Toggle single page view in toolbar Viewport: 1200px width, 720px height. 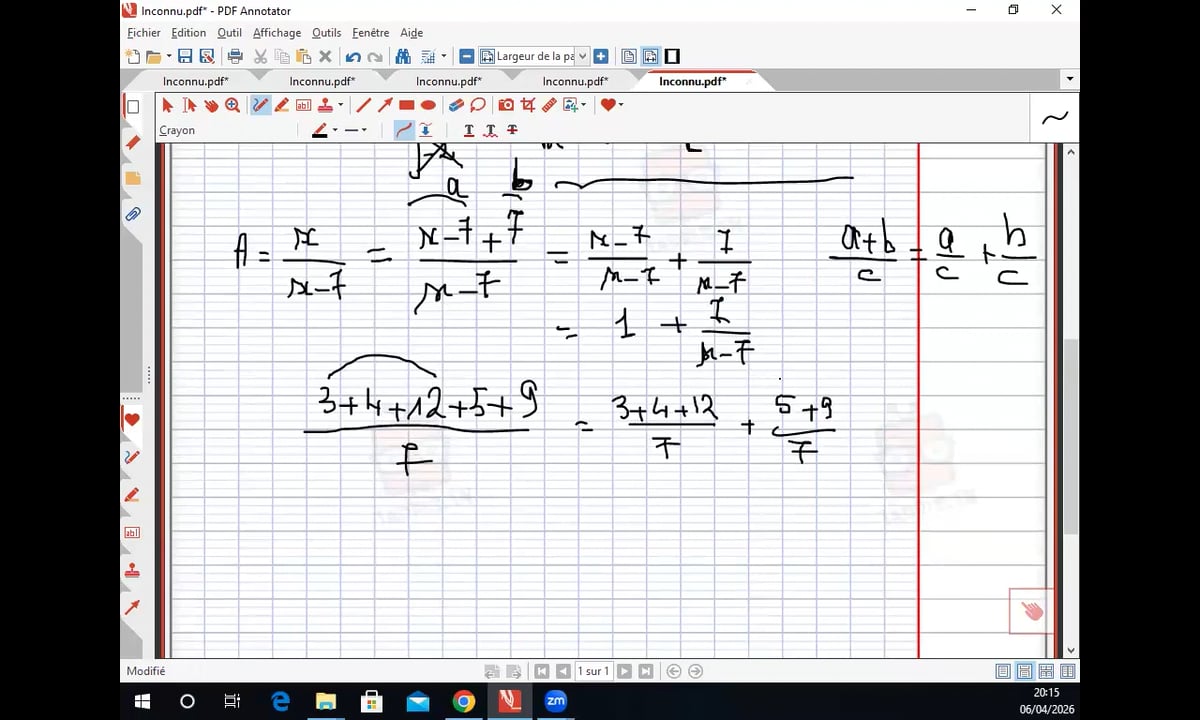click(629, 57)
